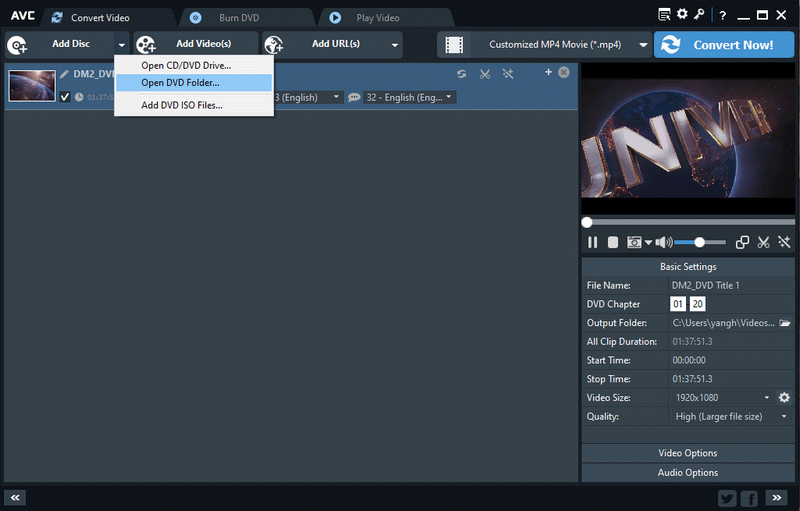Open the task manager list icon in title bar
The height and width of the screenshot is (511, 800).
[x=664, y=15]
